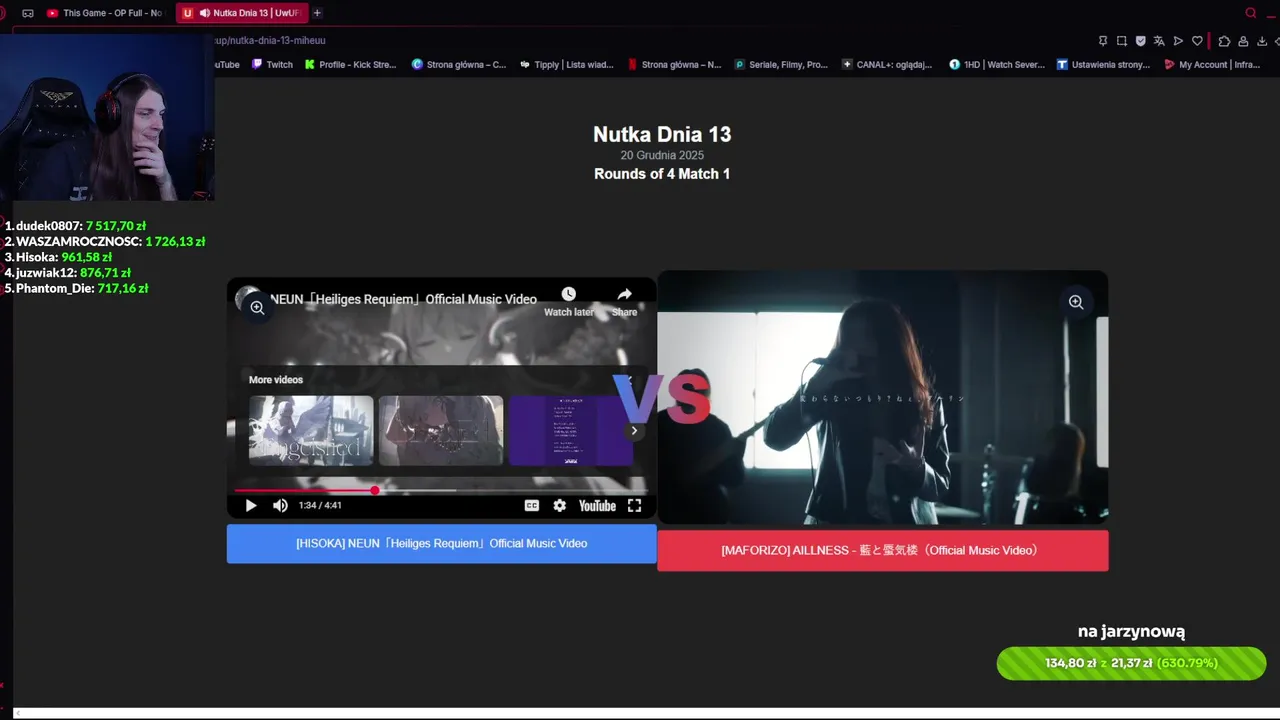
Task: Click the browser search magnifier icon
Action: (x=1251, y=13)
